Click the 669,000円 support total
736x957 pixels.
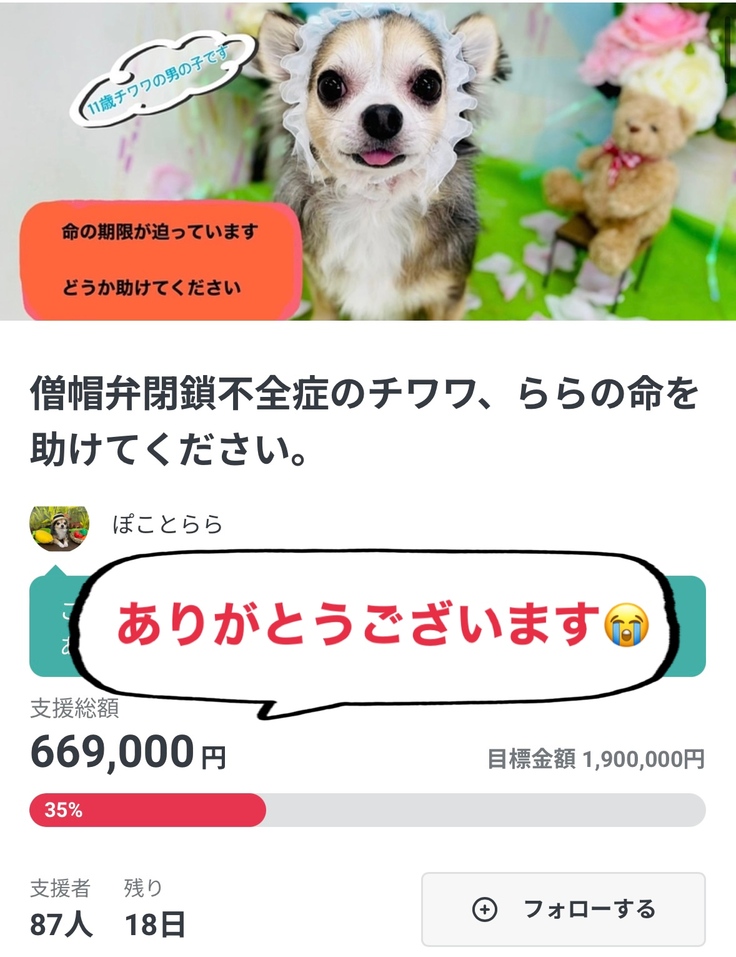pyautogui.click(x=128, y=752)
